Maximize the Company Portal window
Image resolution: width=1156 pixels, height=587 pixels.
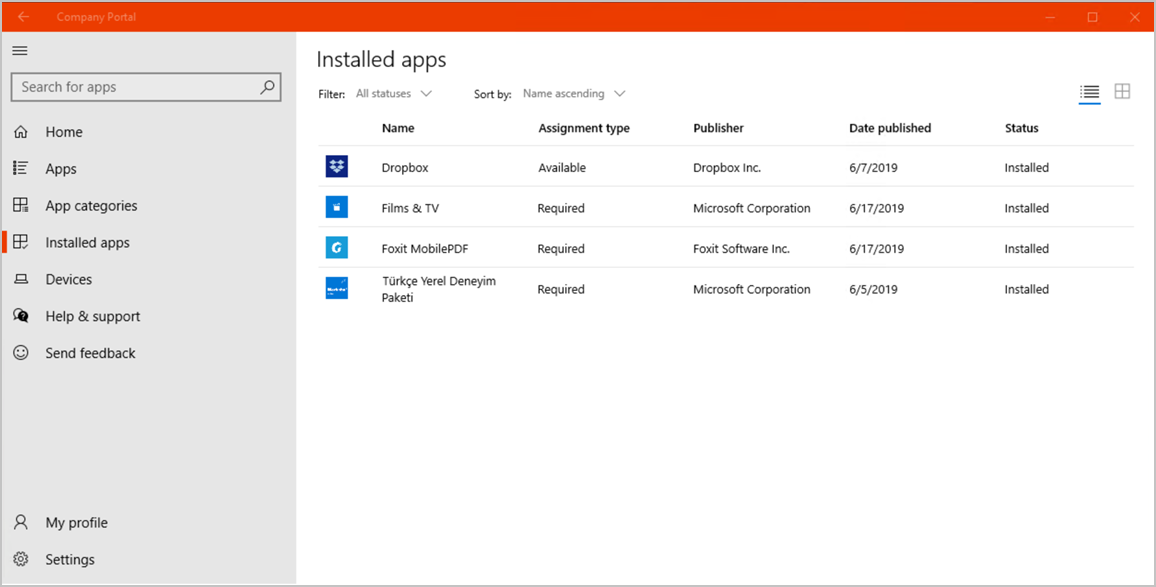click(x=1093, y=16)
